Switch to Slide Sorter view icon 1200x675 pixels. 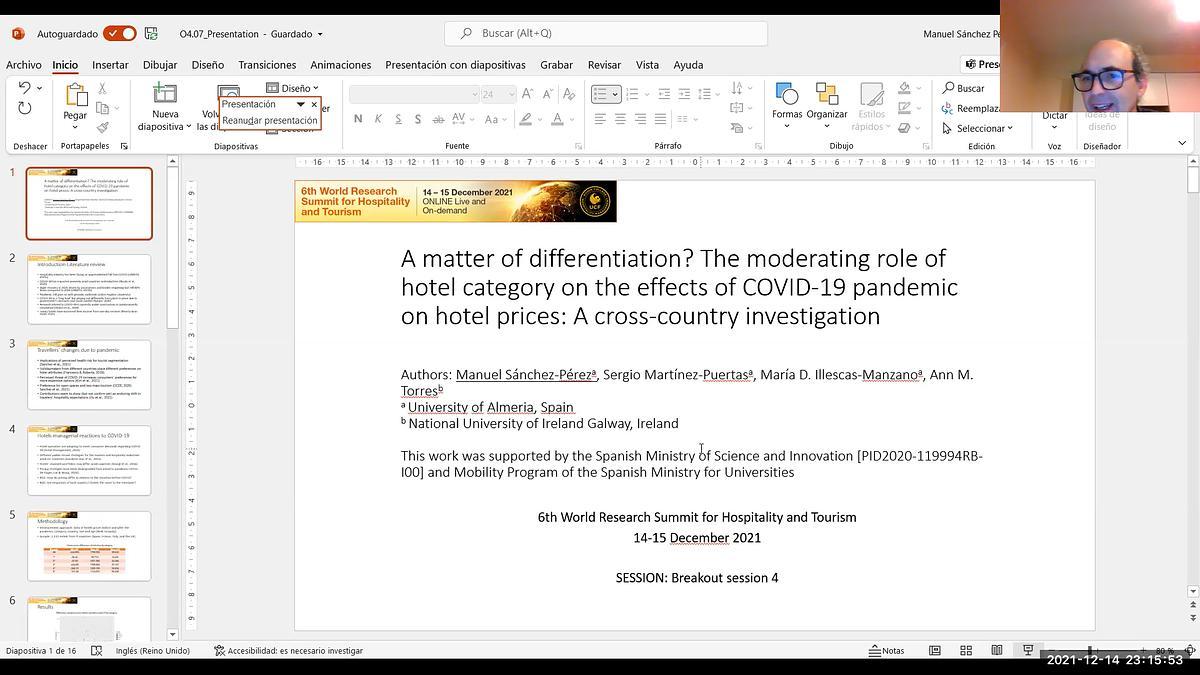[966, 650]
